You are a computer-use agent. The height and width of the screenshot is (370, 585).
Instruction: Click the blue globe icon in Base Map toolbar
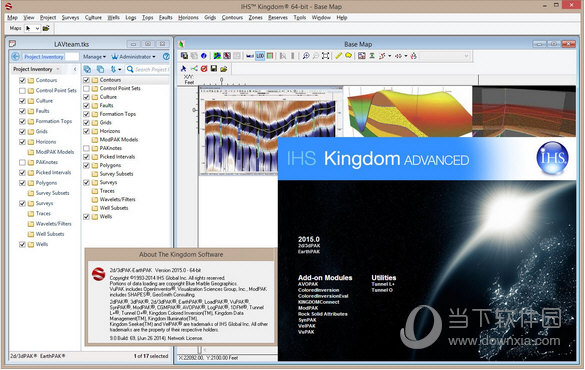(x=204, y=56)
